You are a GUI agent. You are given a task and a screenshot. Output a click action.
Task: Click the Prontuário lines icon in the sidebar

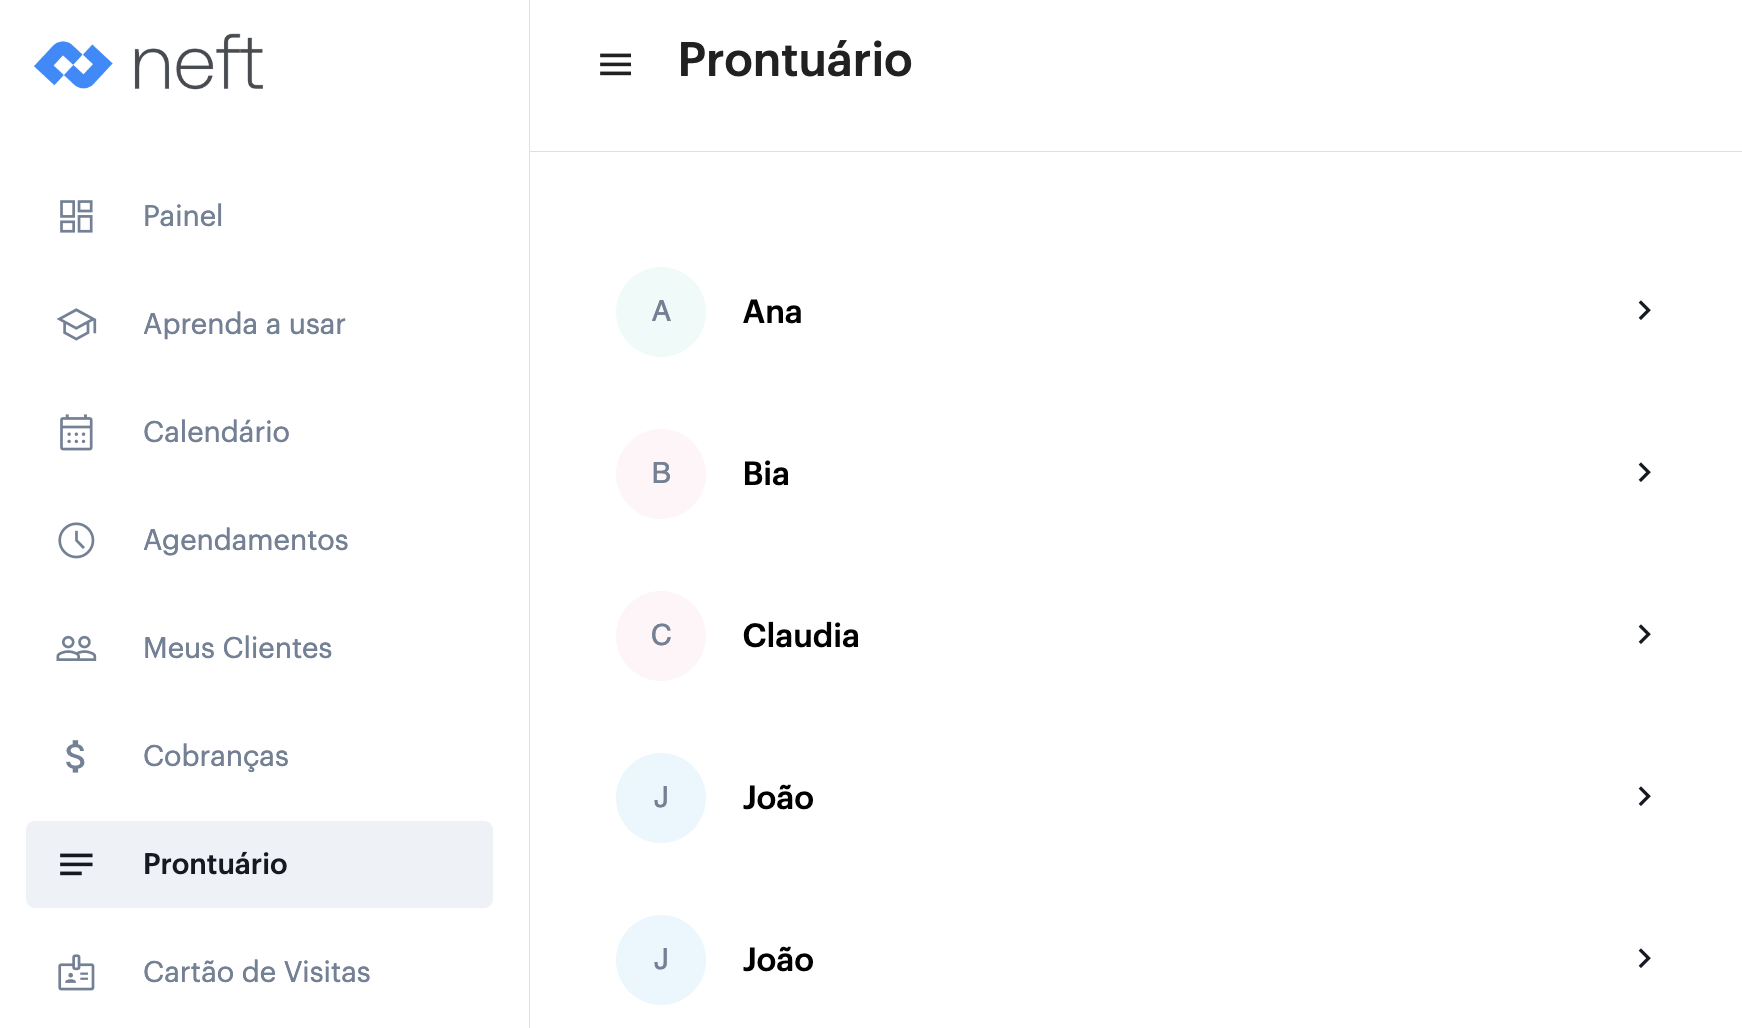pos(76,864)
